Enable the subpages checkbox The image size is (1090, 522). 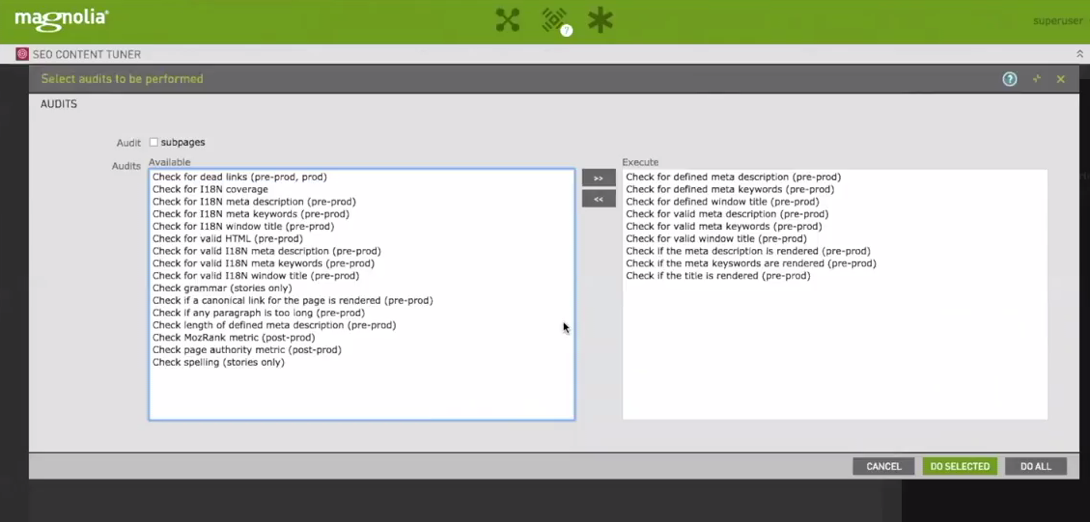[x=154, y=142]
